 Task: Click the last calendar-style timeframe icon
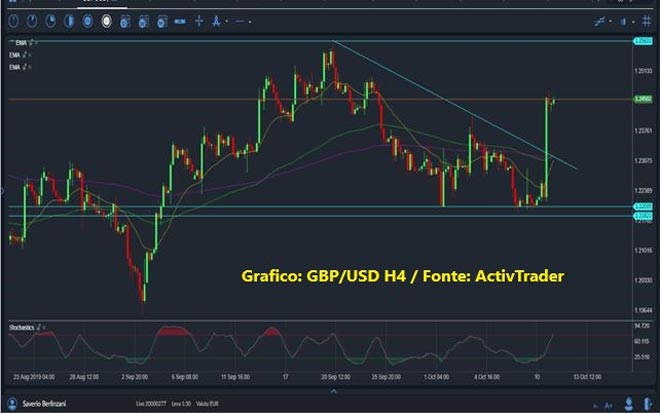[x=160, y=20]
